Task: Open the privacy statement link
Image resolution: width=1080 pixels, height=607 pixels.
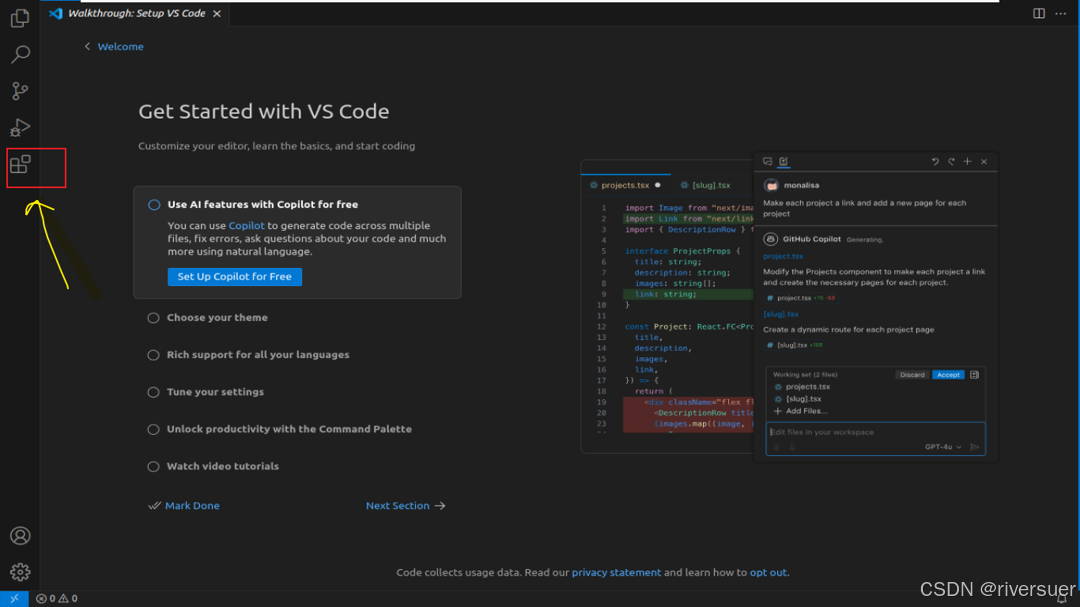Action: [616, 572]
